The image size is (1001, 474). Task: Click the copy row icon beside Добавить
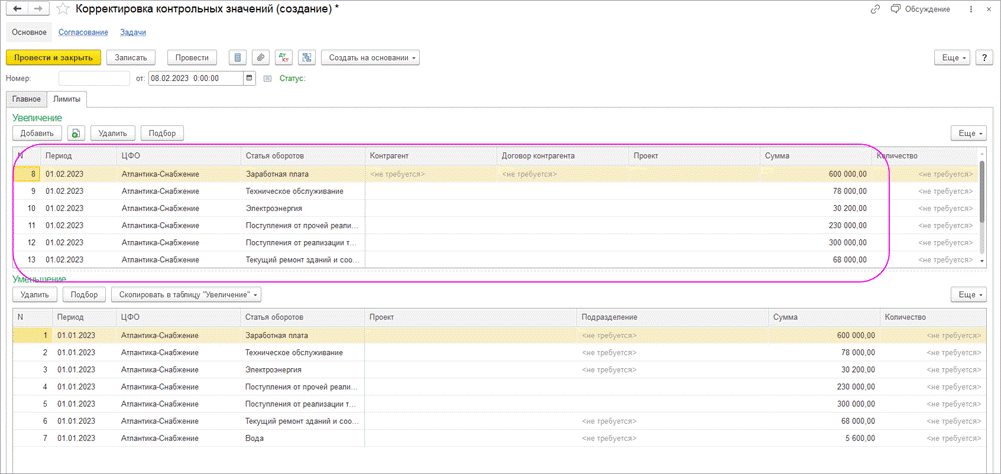tap(76, 133)
